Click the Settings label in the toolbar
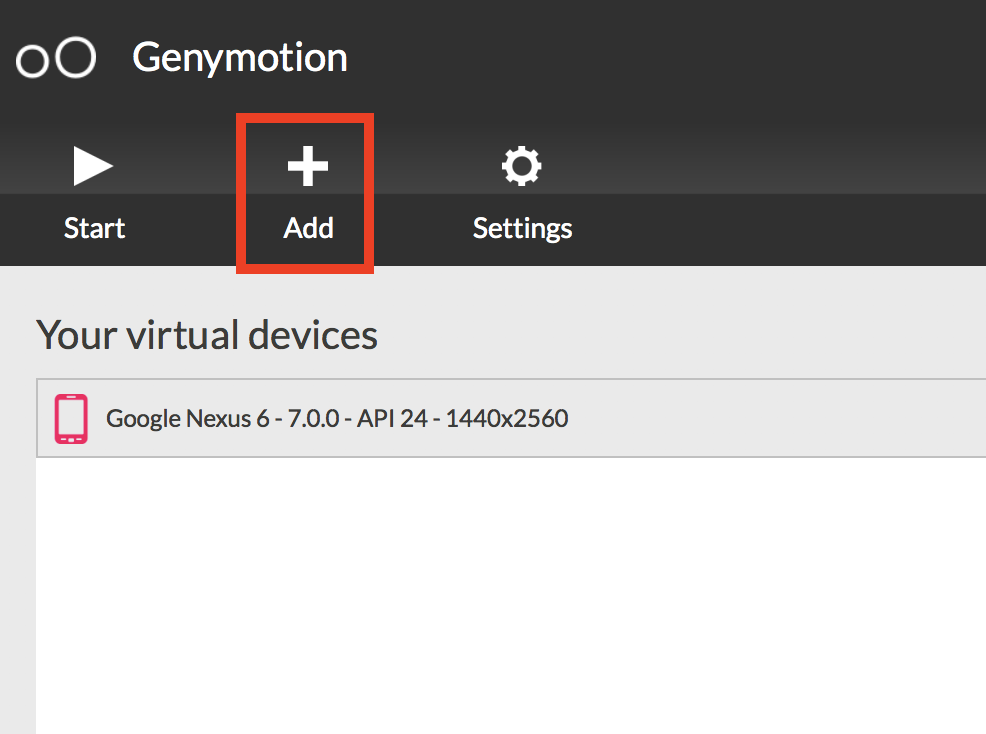 click(x=523, y=229)
